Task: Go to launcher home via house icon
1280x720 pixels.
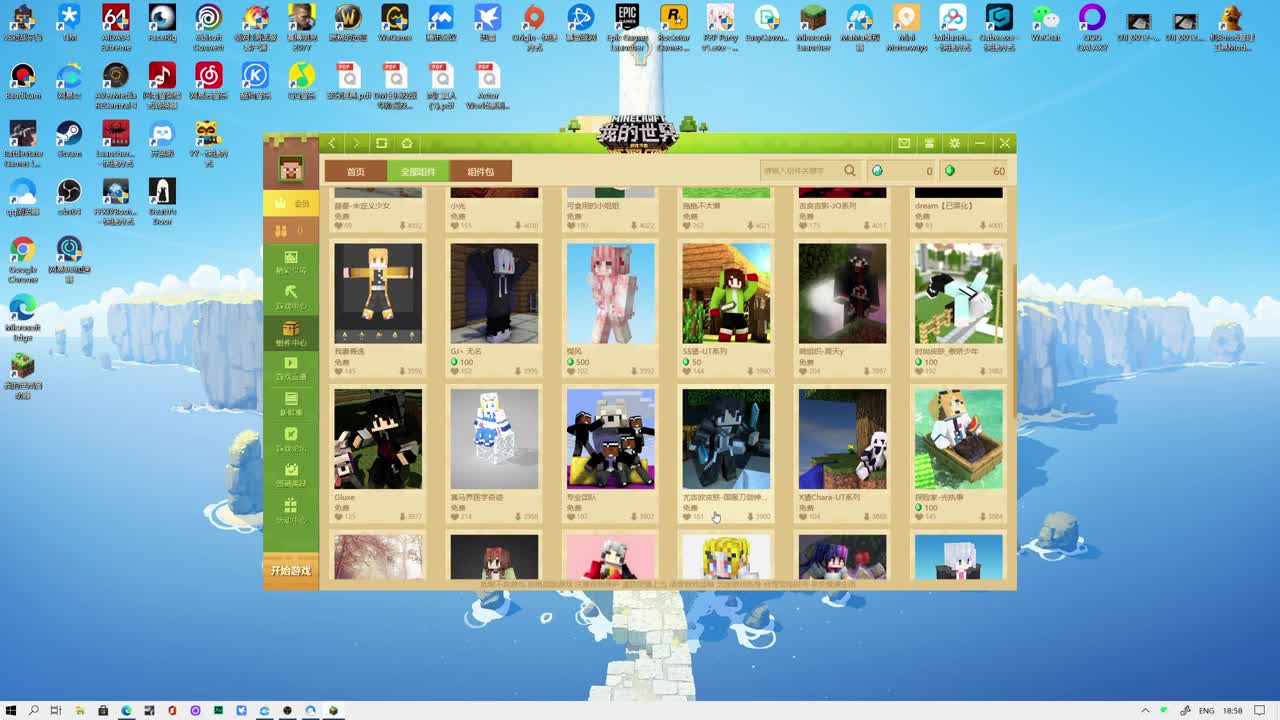Action: pyautogui.click(x=406, y=143)
